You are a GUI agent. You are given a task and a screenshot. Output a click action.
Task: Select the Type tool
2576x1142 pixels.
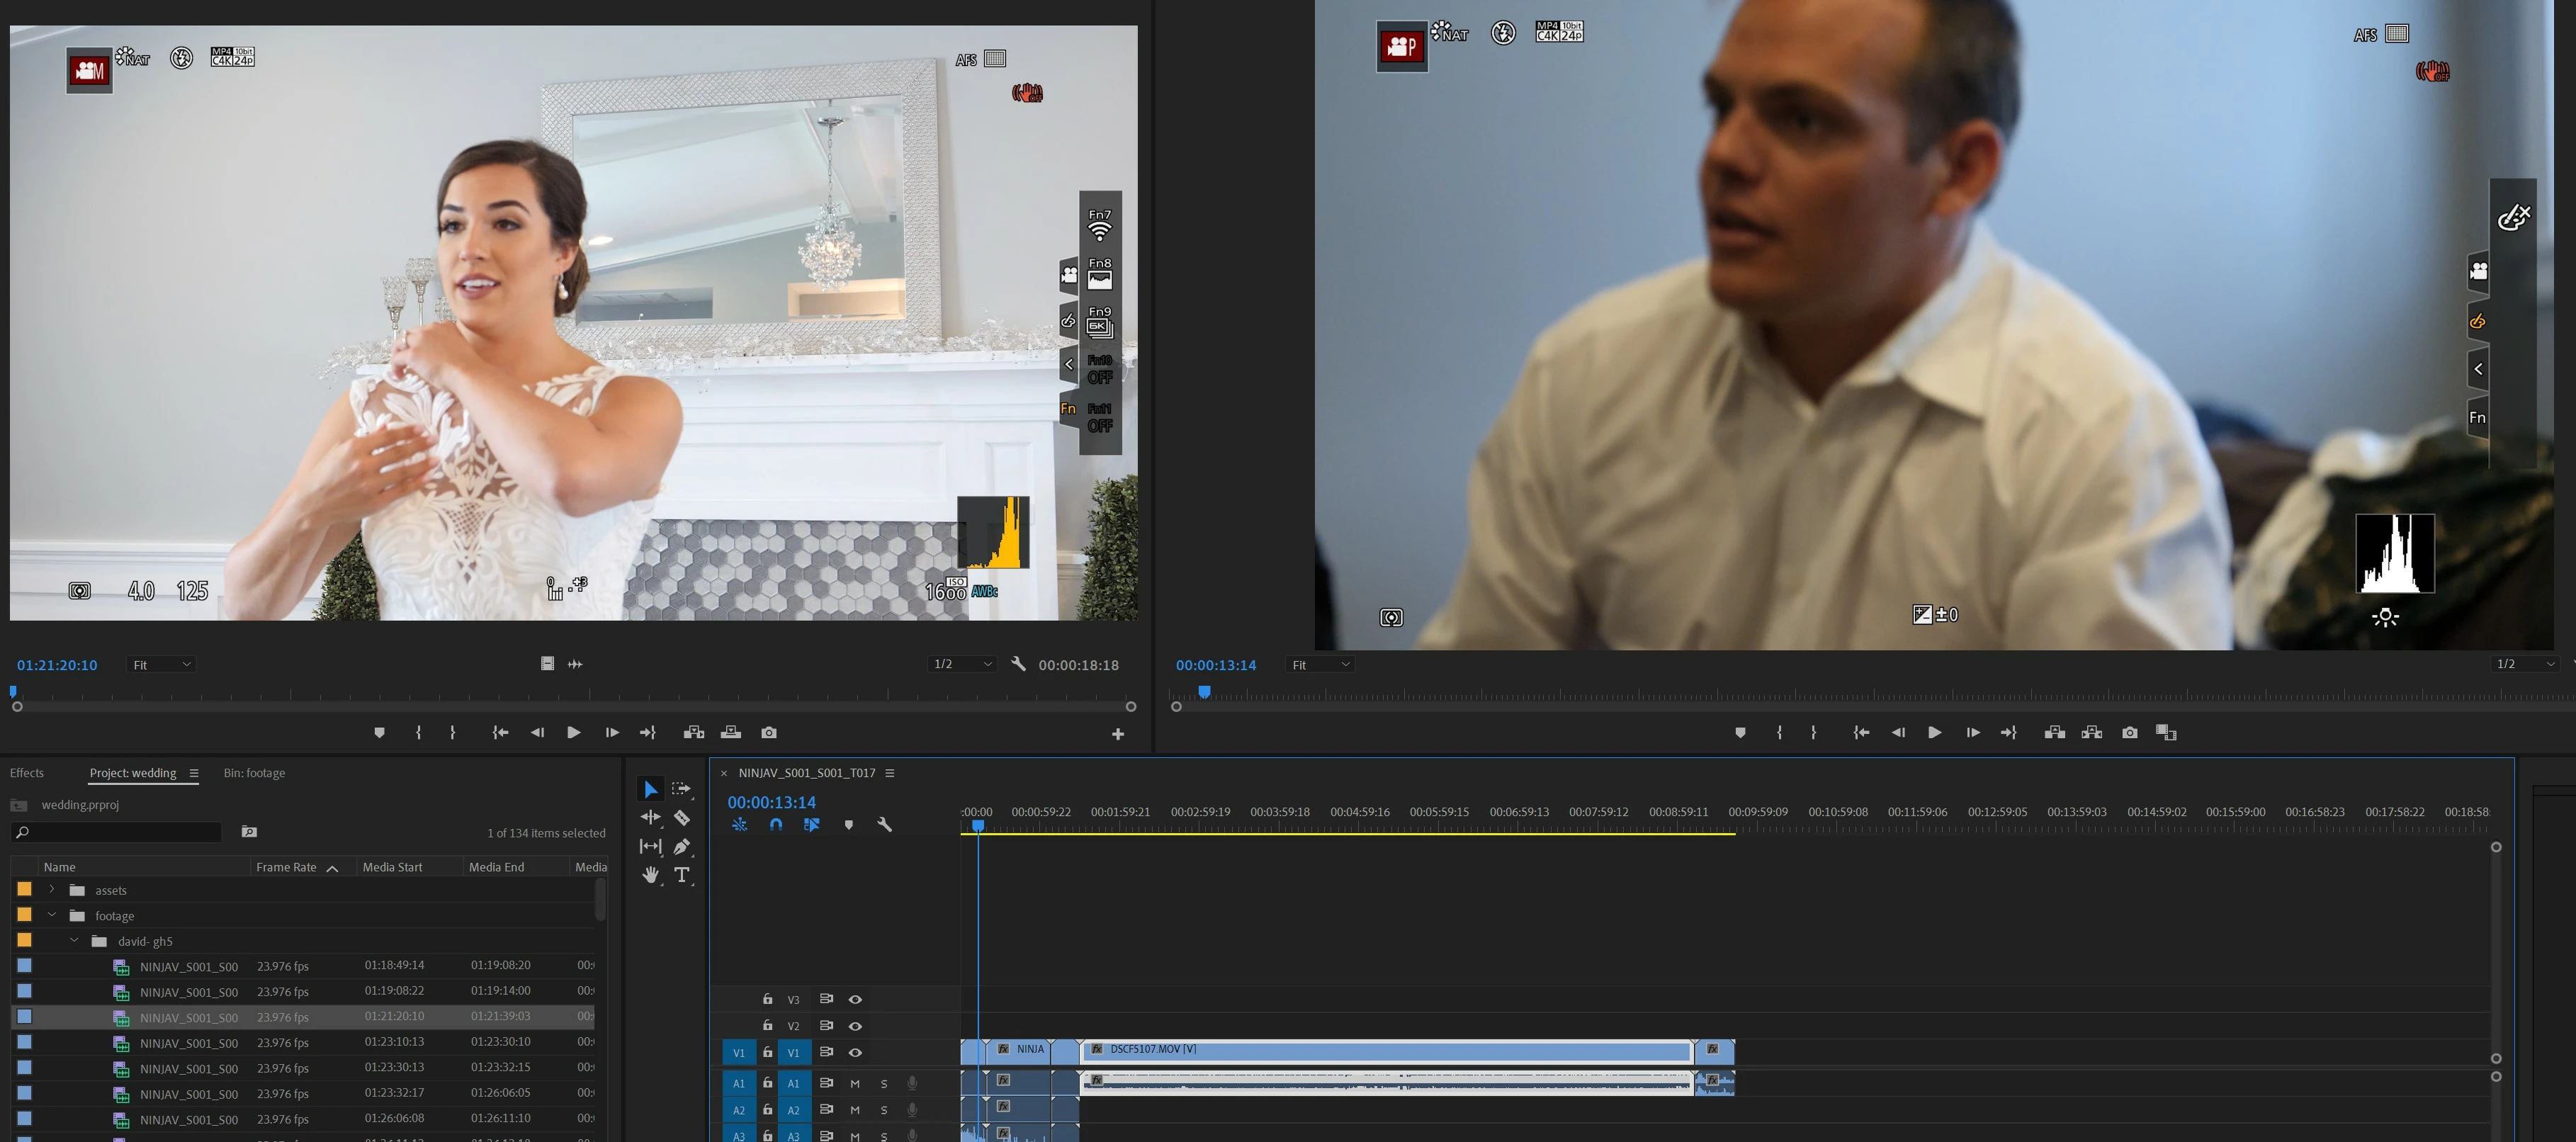click(682, 875)
